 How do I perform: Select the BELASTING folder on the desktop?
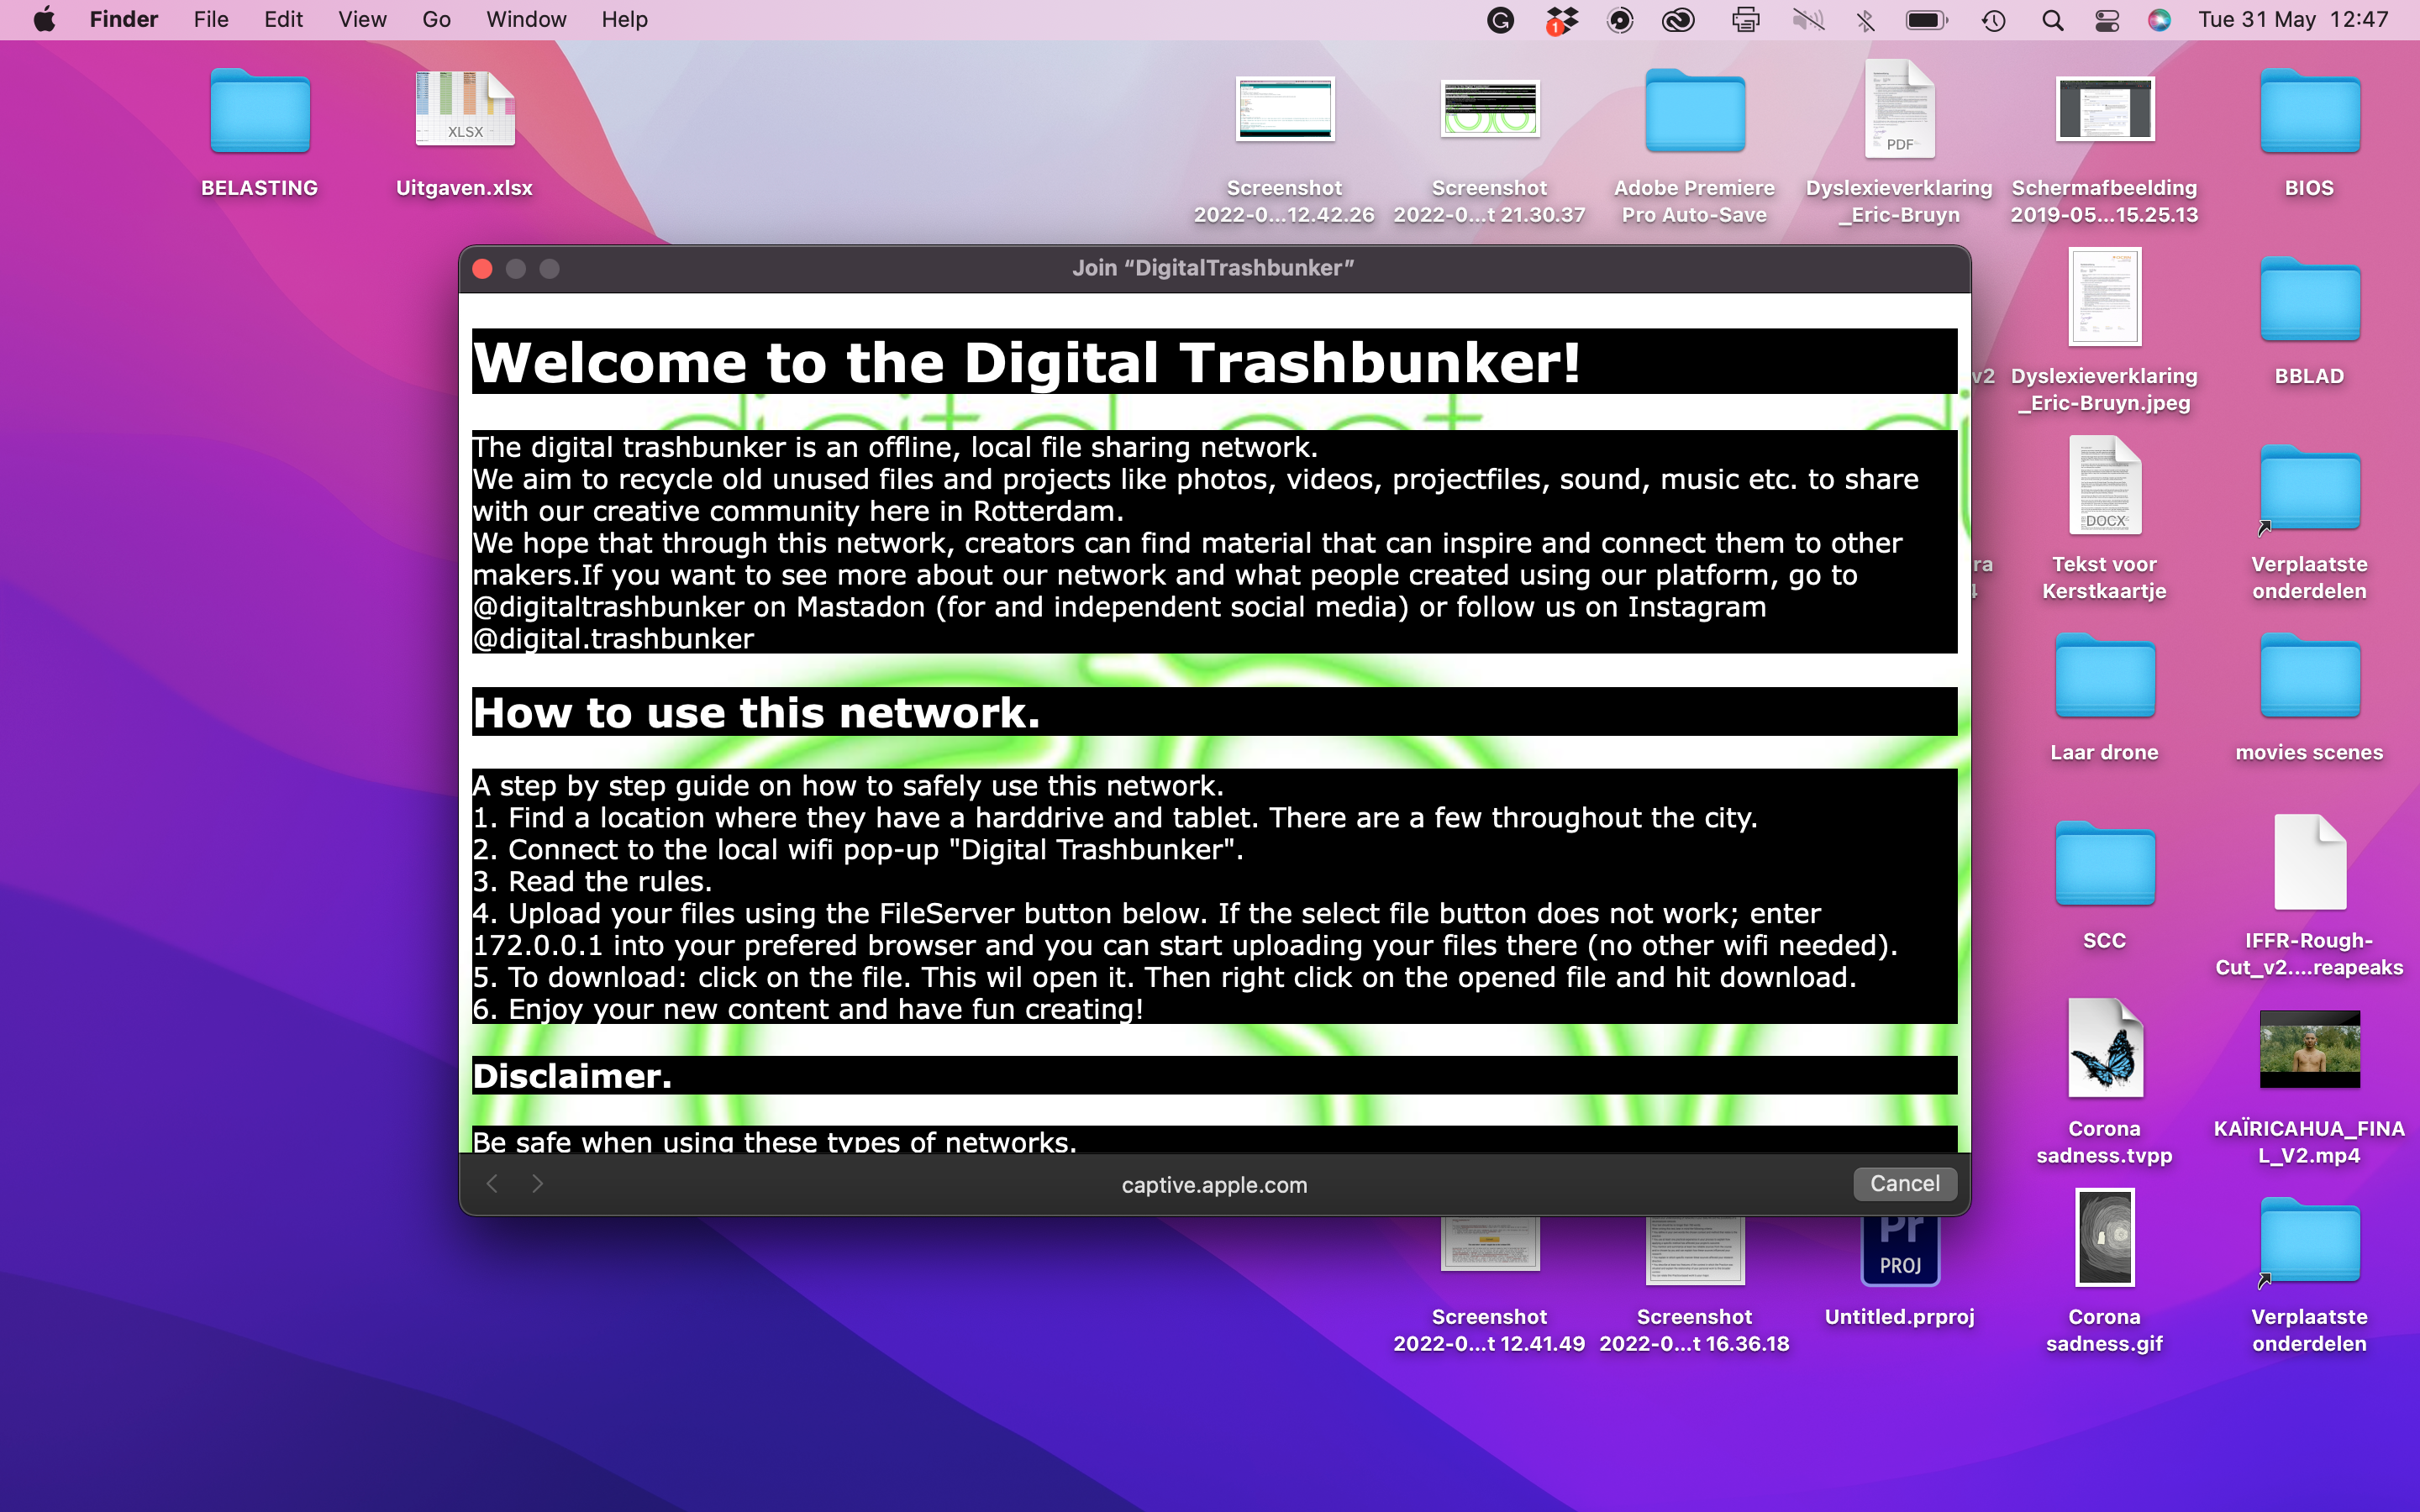260,112
